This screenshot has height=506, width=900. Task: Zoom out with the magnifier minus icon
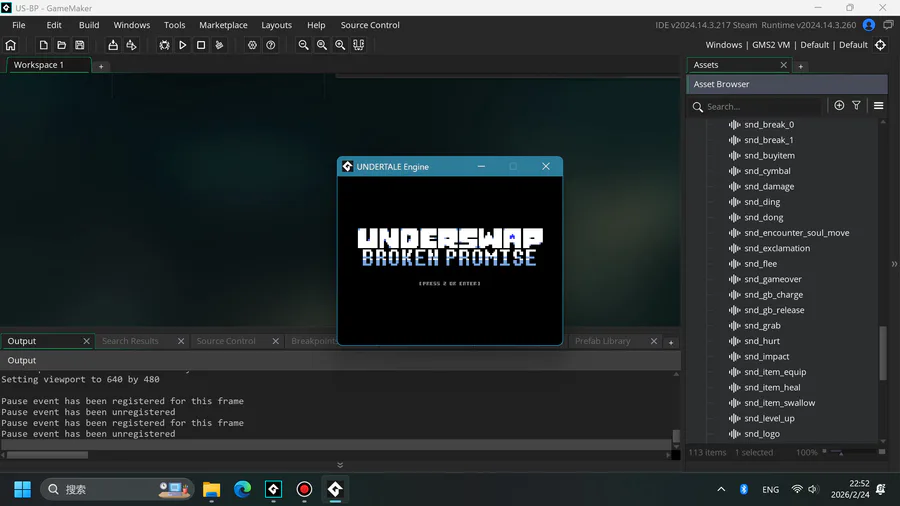point(304,45)
